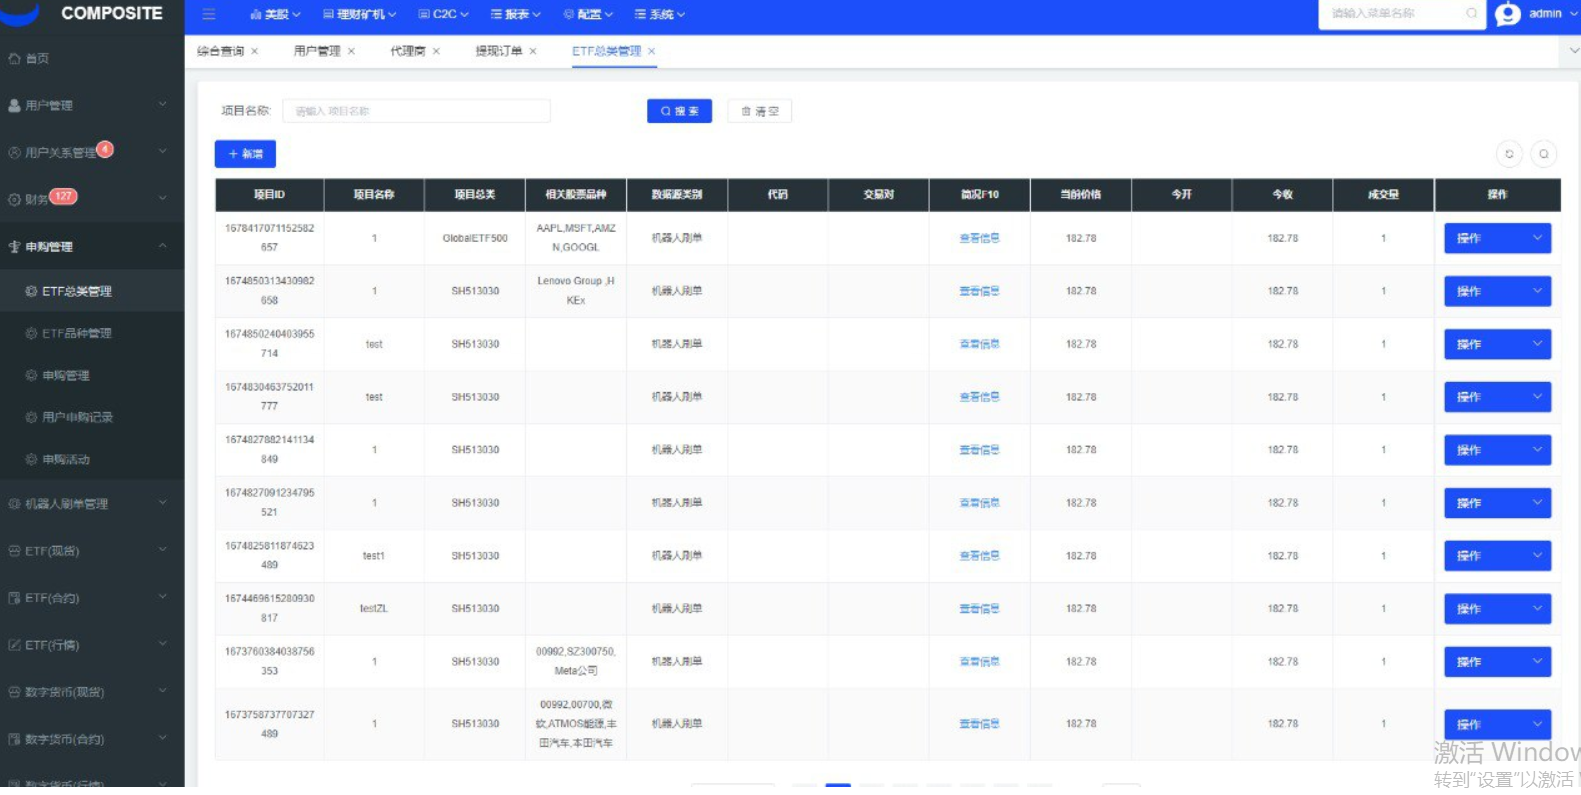
Task: Click the gear icon beside ETF总类管理
Action: (31, 291)
